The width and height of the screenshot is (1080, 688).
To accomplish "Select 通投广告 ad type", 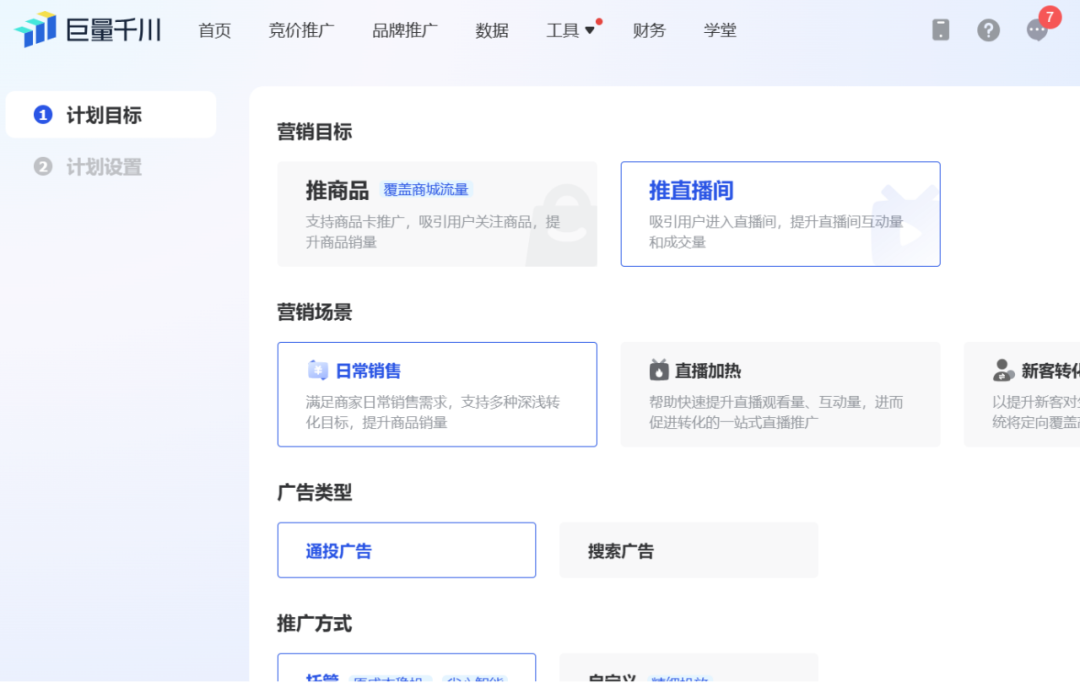I will (406, 550).
